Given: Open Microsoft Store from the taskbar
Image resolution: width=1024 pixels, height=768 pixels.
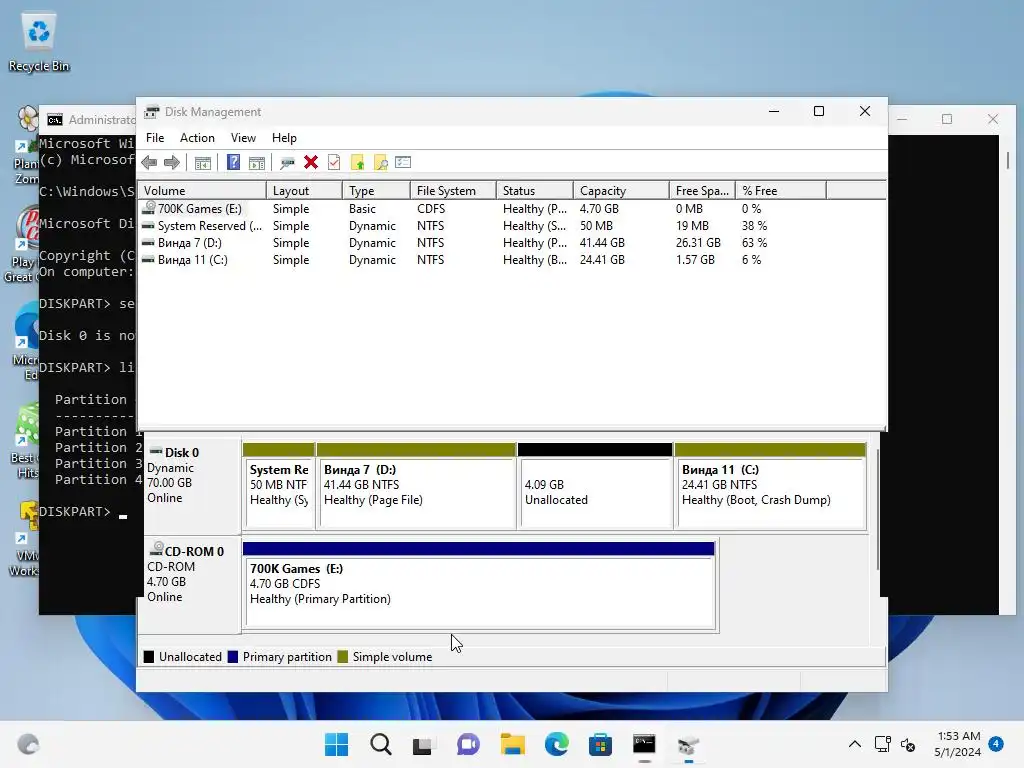Looking at the screenshot, I should 600,744.
